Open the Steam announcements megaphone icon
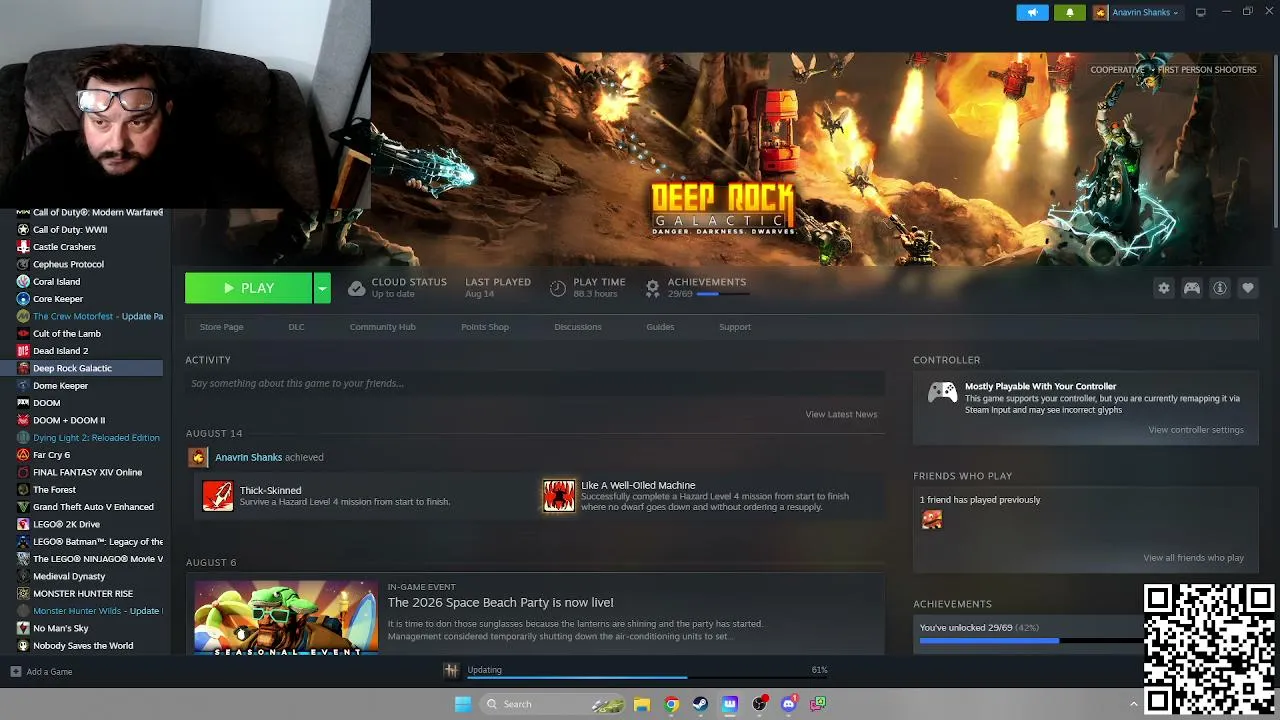 [1032, 13]
